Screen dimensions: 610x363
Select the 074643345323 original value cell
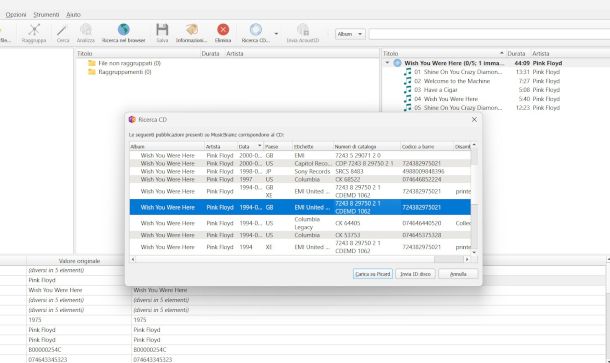pyautogui.click(x=79, y=359)
